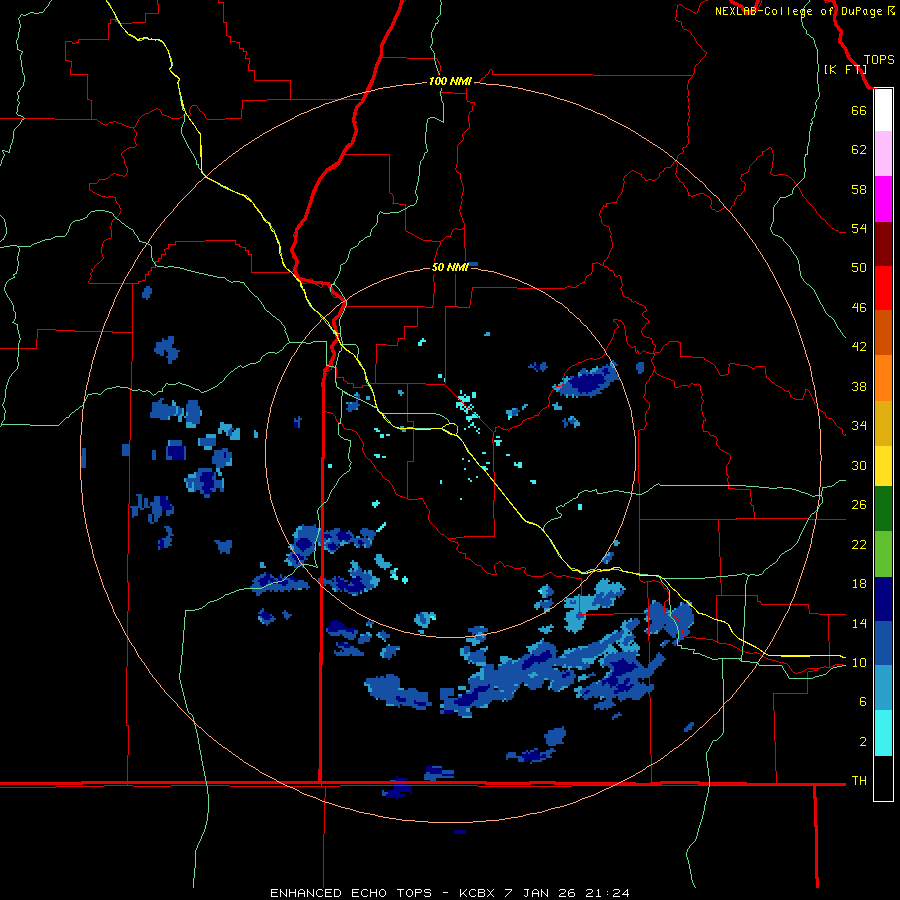Click the '38' legend value
The width and height of the screenshot is (900, 900).
pyautogui.click(x=859, y=386)
